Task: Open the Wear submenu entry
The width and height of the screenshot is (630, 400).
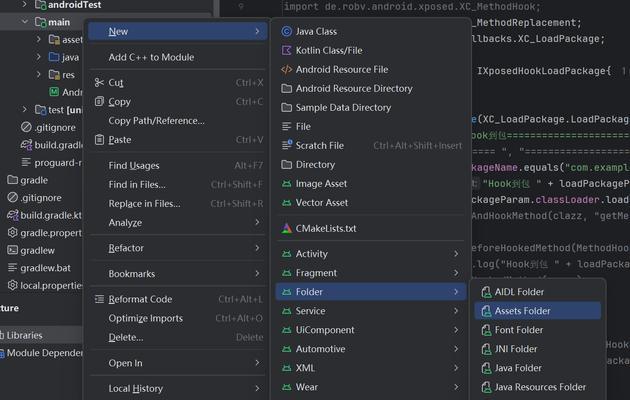Action: click(370, 387)
